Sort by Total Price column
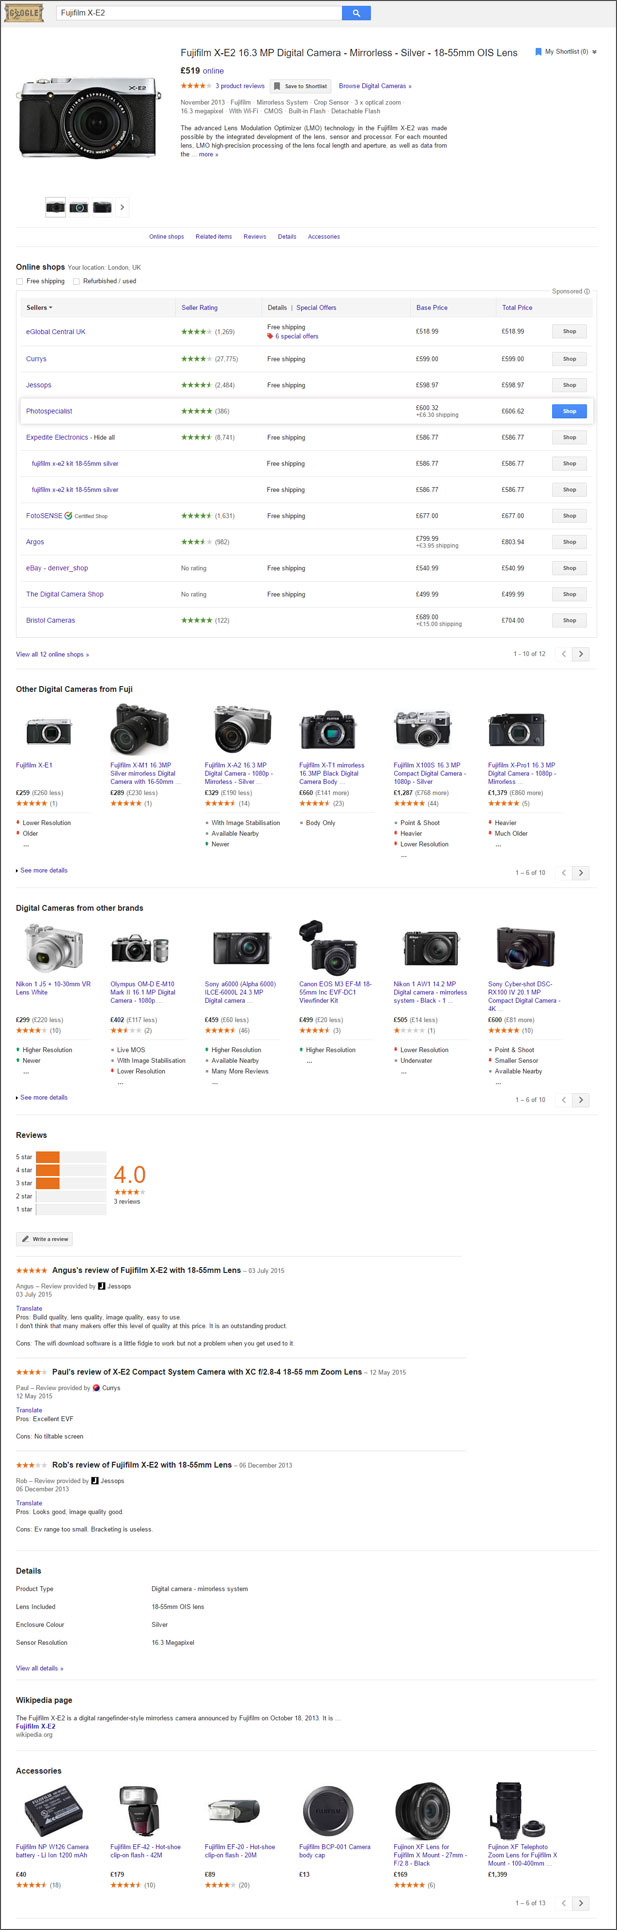 (x=517, y=308)
